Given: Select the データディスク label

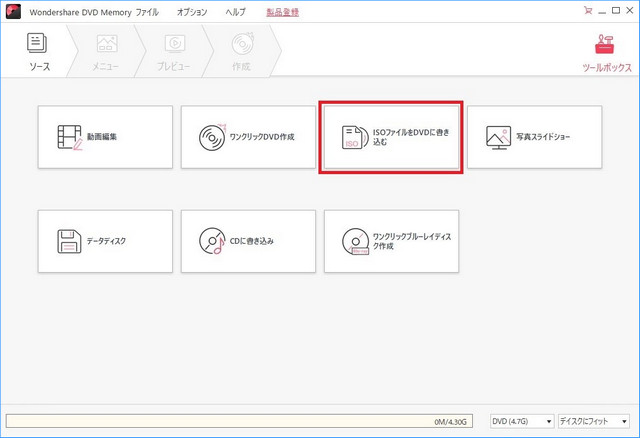Looking at the screenshot, I should [106, 241].
